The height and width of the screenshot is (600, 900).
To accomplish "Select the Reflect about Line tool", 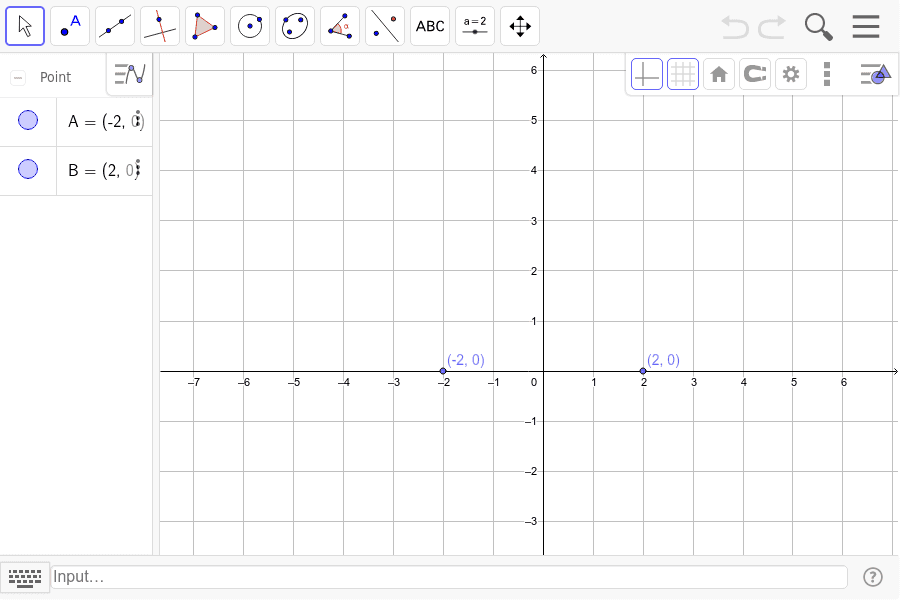I will (385, 26).
